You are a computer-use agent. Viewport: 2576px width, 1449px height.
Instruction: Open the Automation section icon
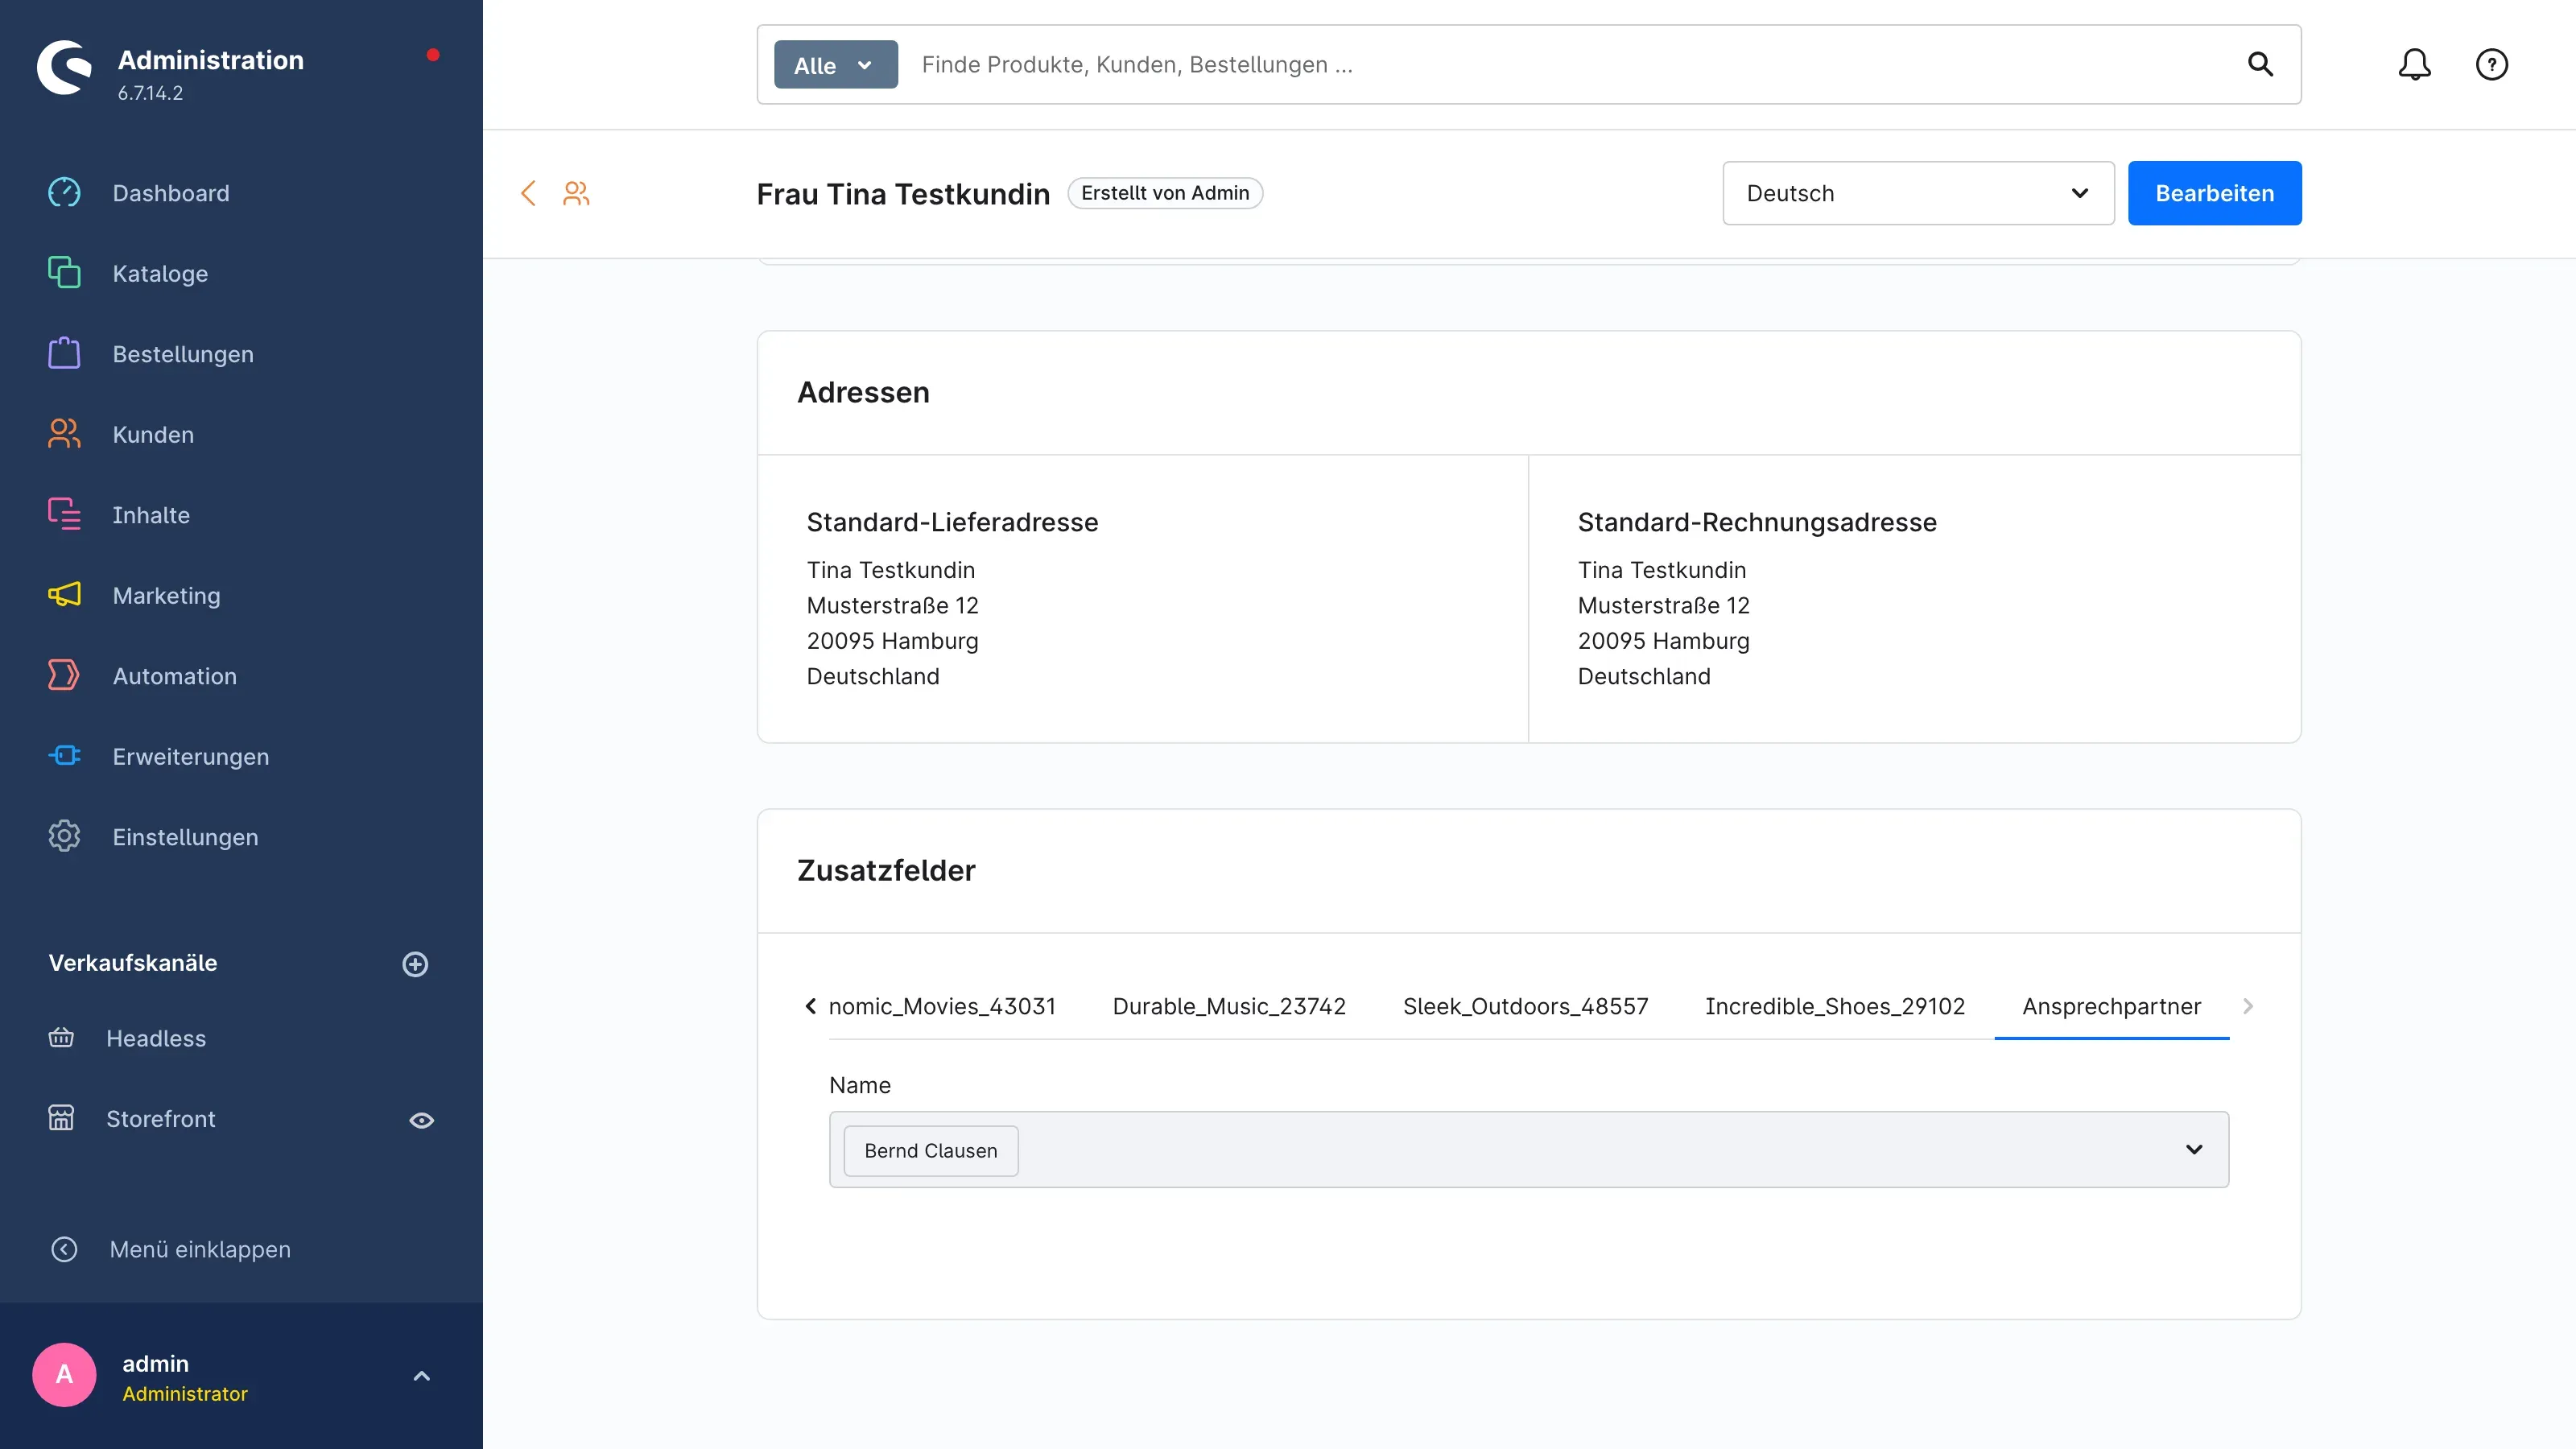click(x=64, y=676)
